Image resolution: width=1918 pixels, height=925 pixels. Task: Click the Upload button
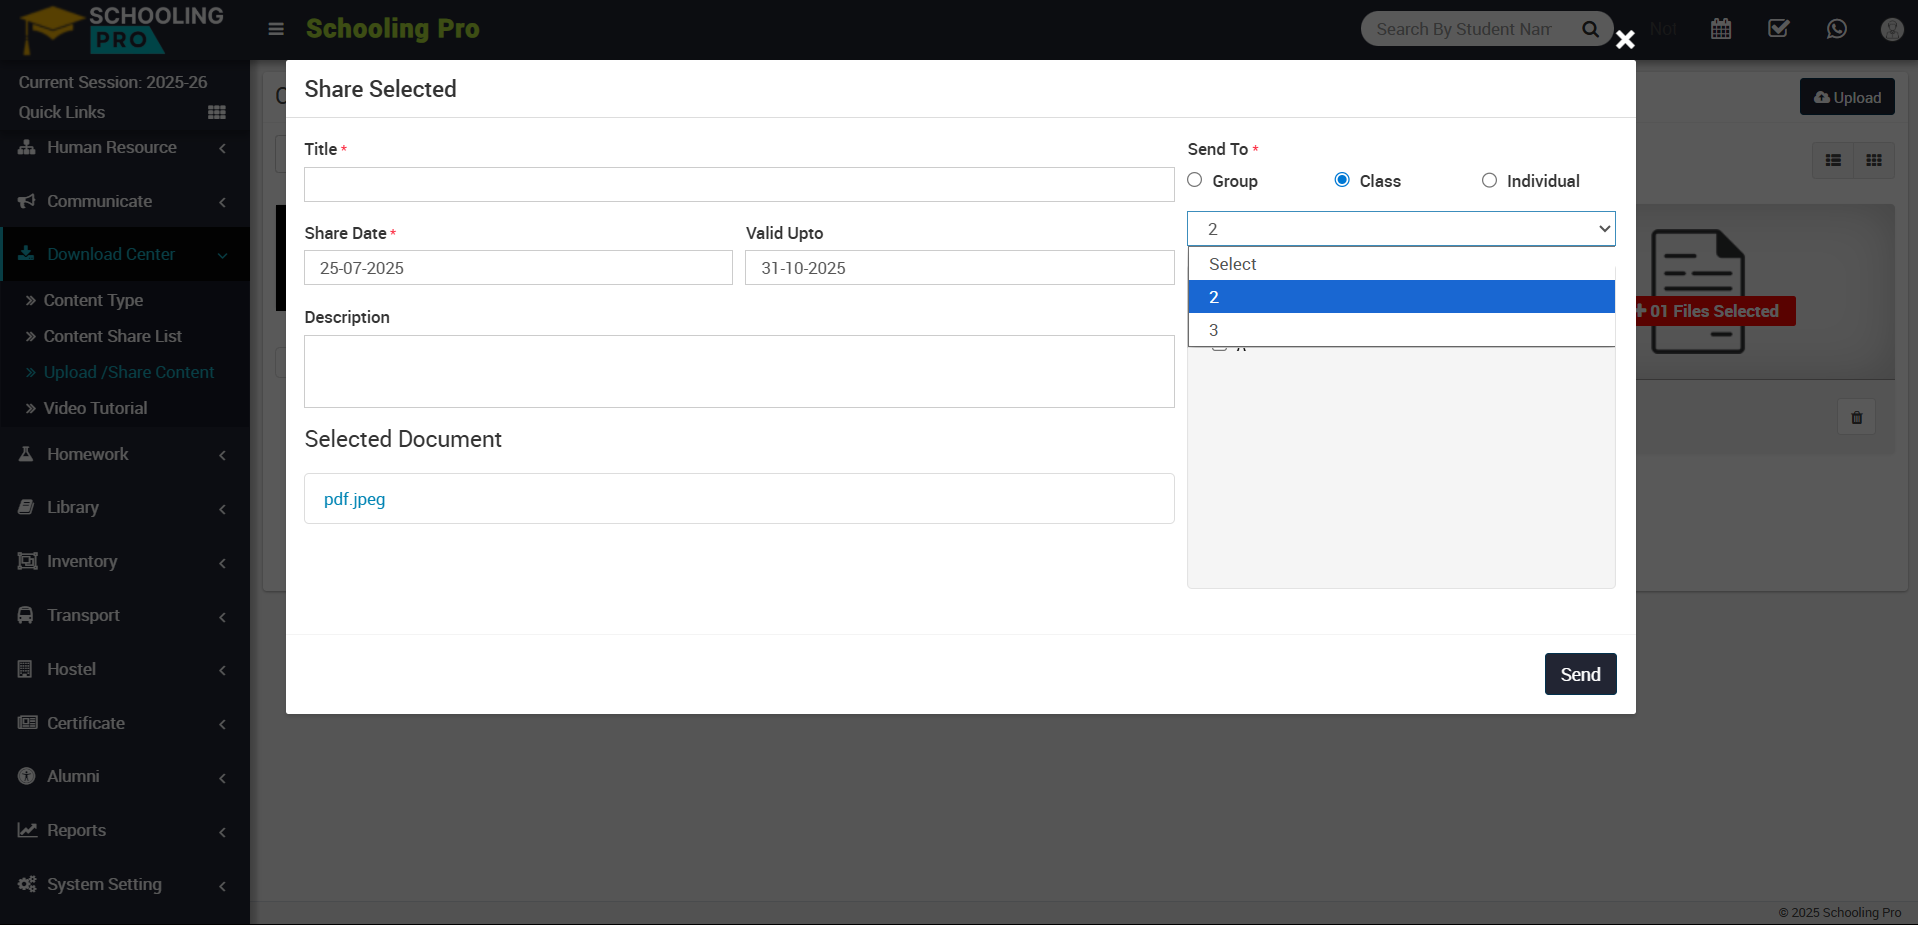pyautogui.click(x=1847, y=97)
